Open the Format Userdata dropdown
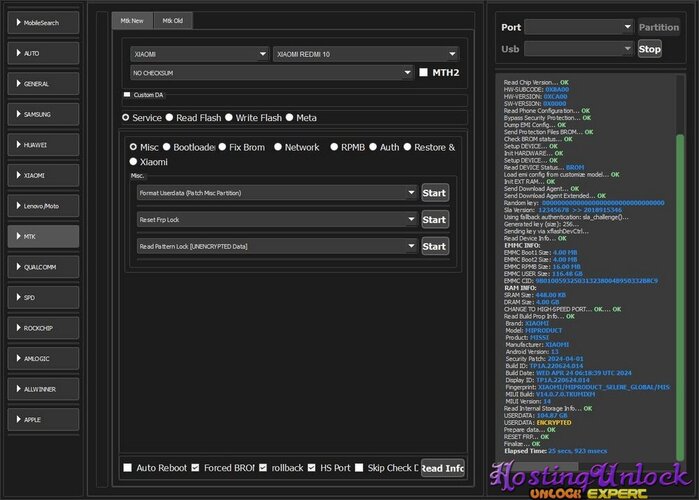The image size is (699, 500). click(277, 193)
